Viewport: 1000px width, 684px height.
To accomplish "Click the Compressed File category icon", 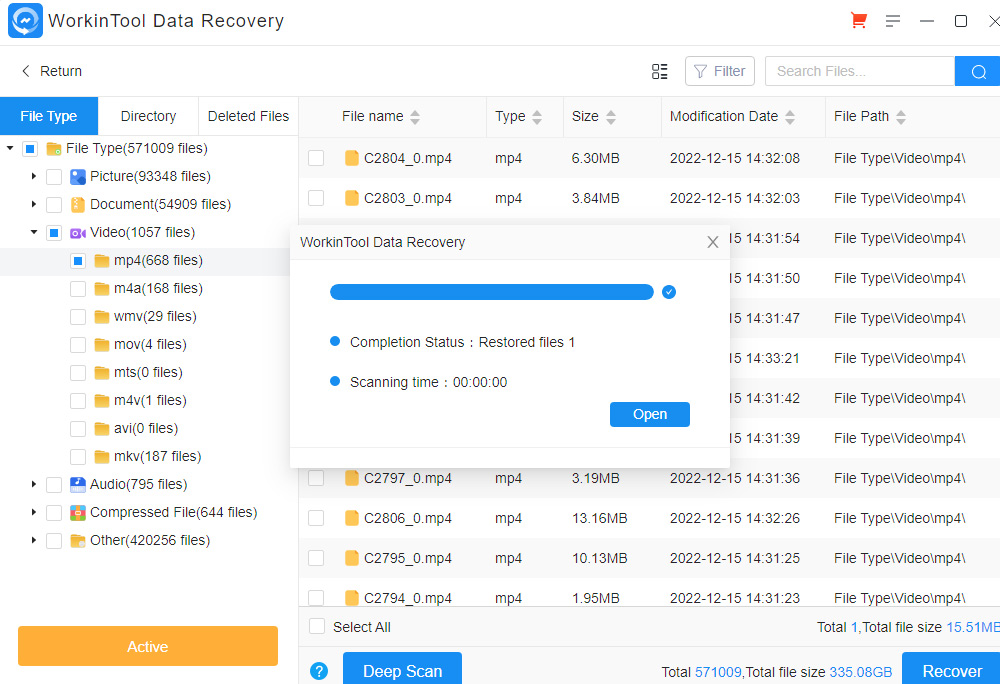I will (x=78, y=513).
